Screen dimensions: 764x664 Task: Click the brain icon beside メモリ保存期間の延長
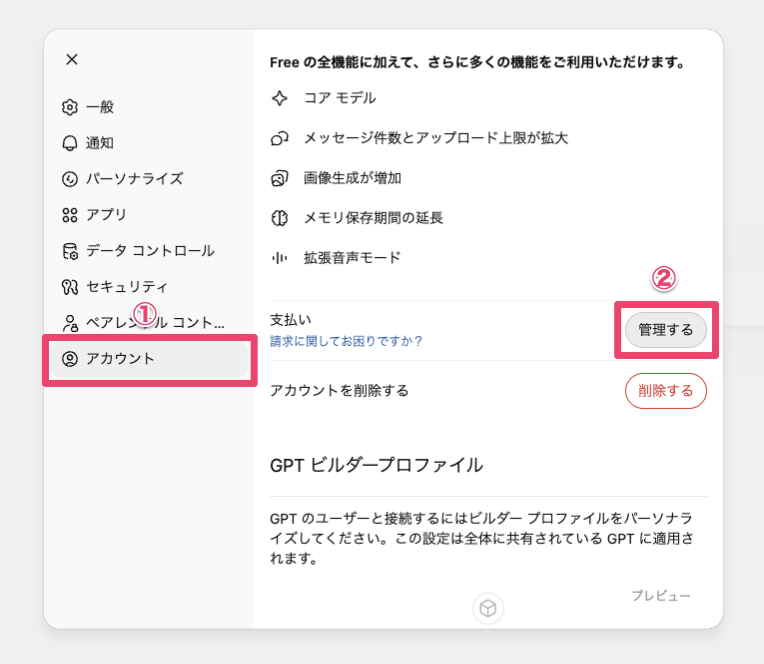tap(280, 218)
